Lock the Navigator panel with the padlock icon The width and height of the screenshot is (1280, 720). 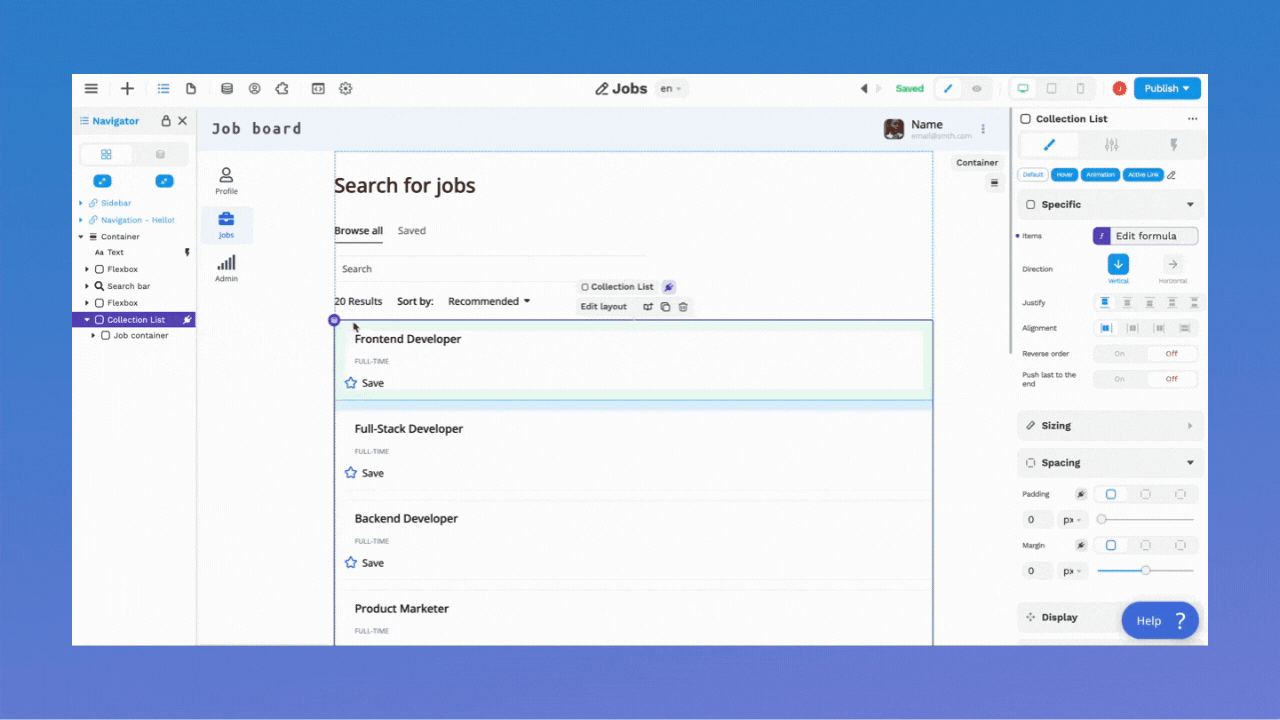(164, 120)
